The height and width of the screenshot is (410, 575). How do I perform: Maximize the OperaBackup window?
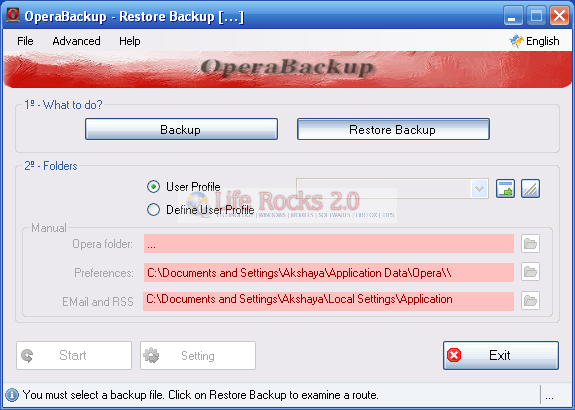click(x=536, y=16)
